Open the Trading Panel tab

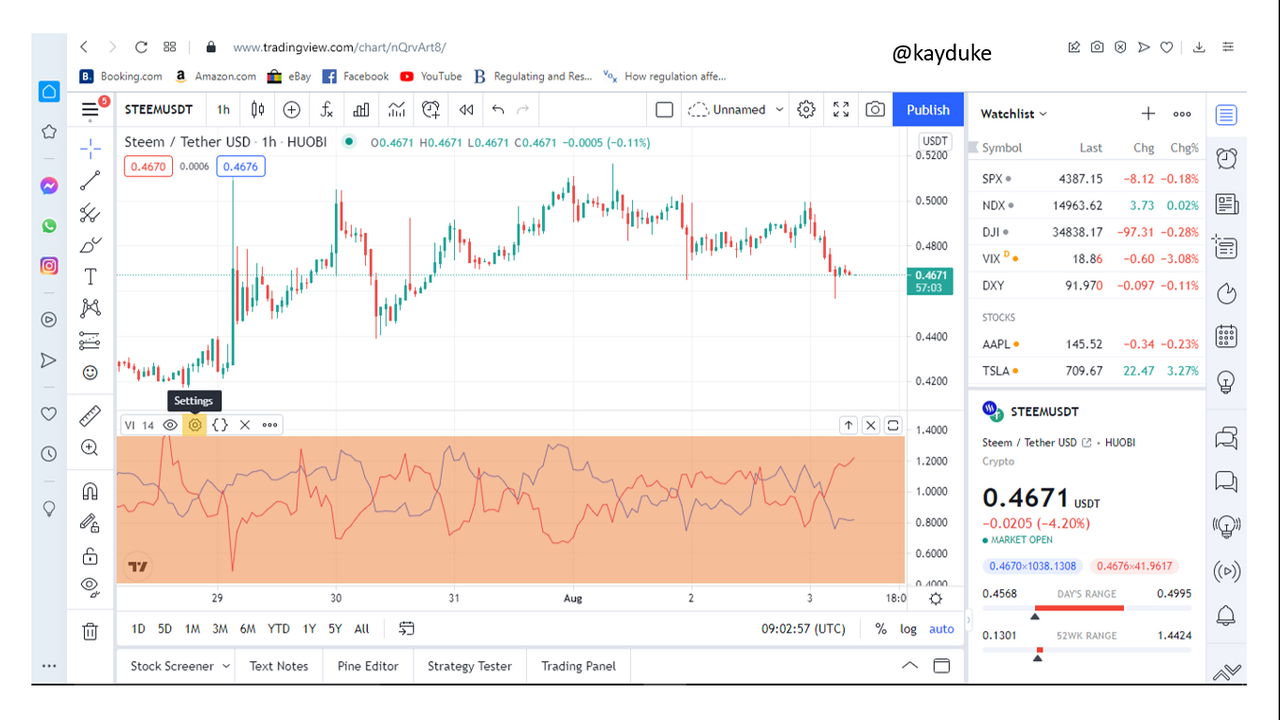point(579,666)
